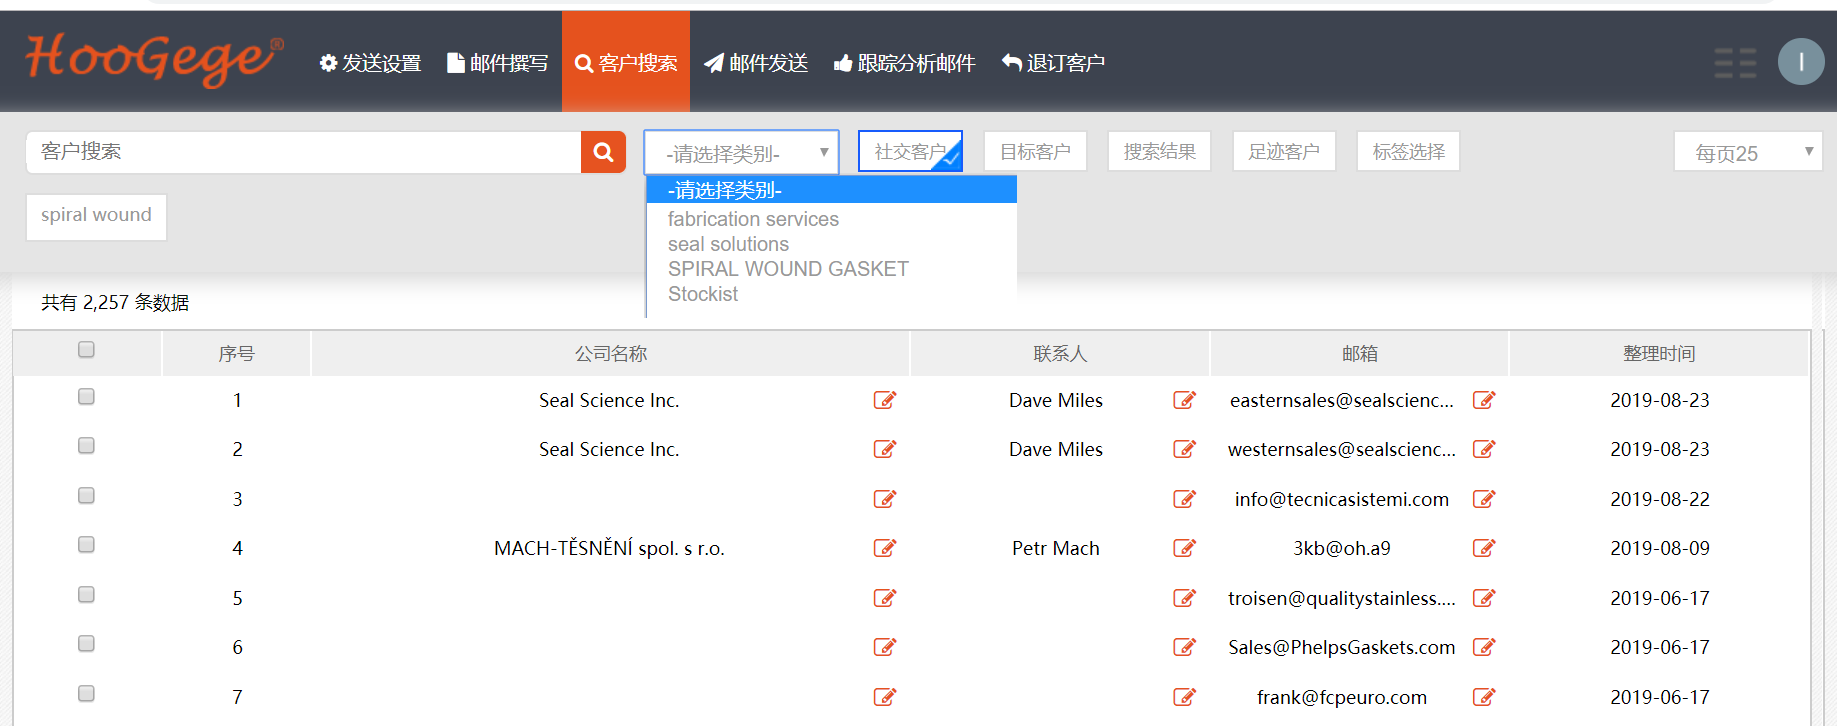The image size is (1837, 726).
Task: Edit company name icon in row 5
Action: coord(885,598)
